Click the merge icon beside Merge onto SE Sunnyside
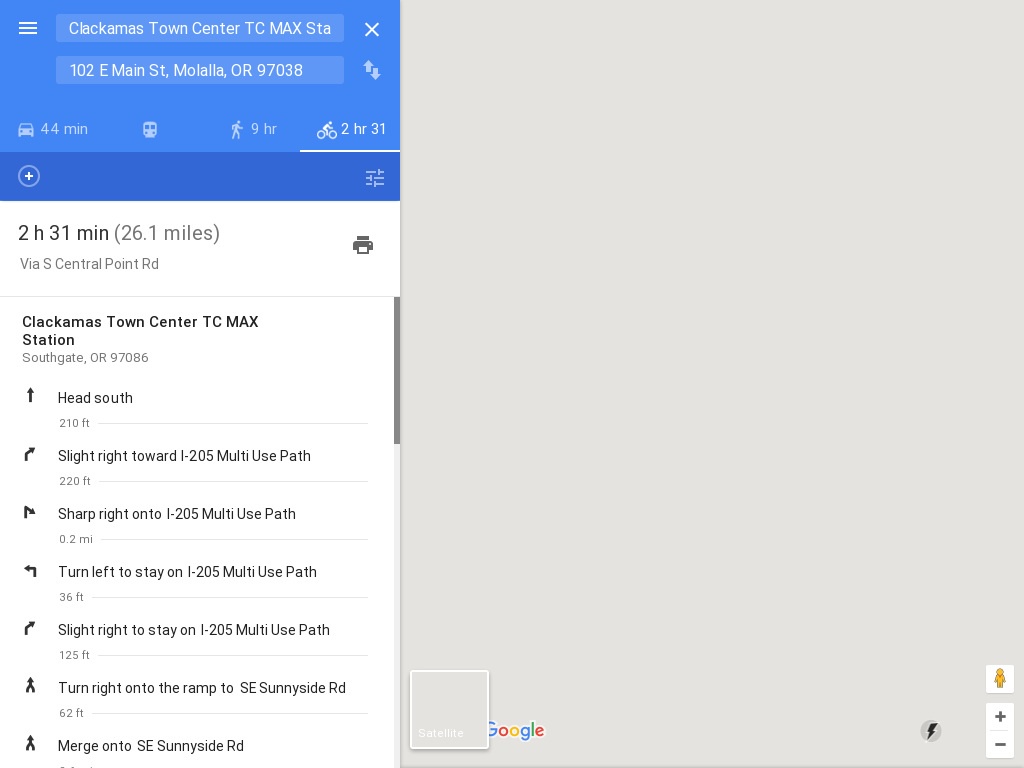 click(30, 743)
